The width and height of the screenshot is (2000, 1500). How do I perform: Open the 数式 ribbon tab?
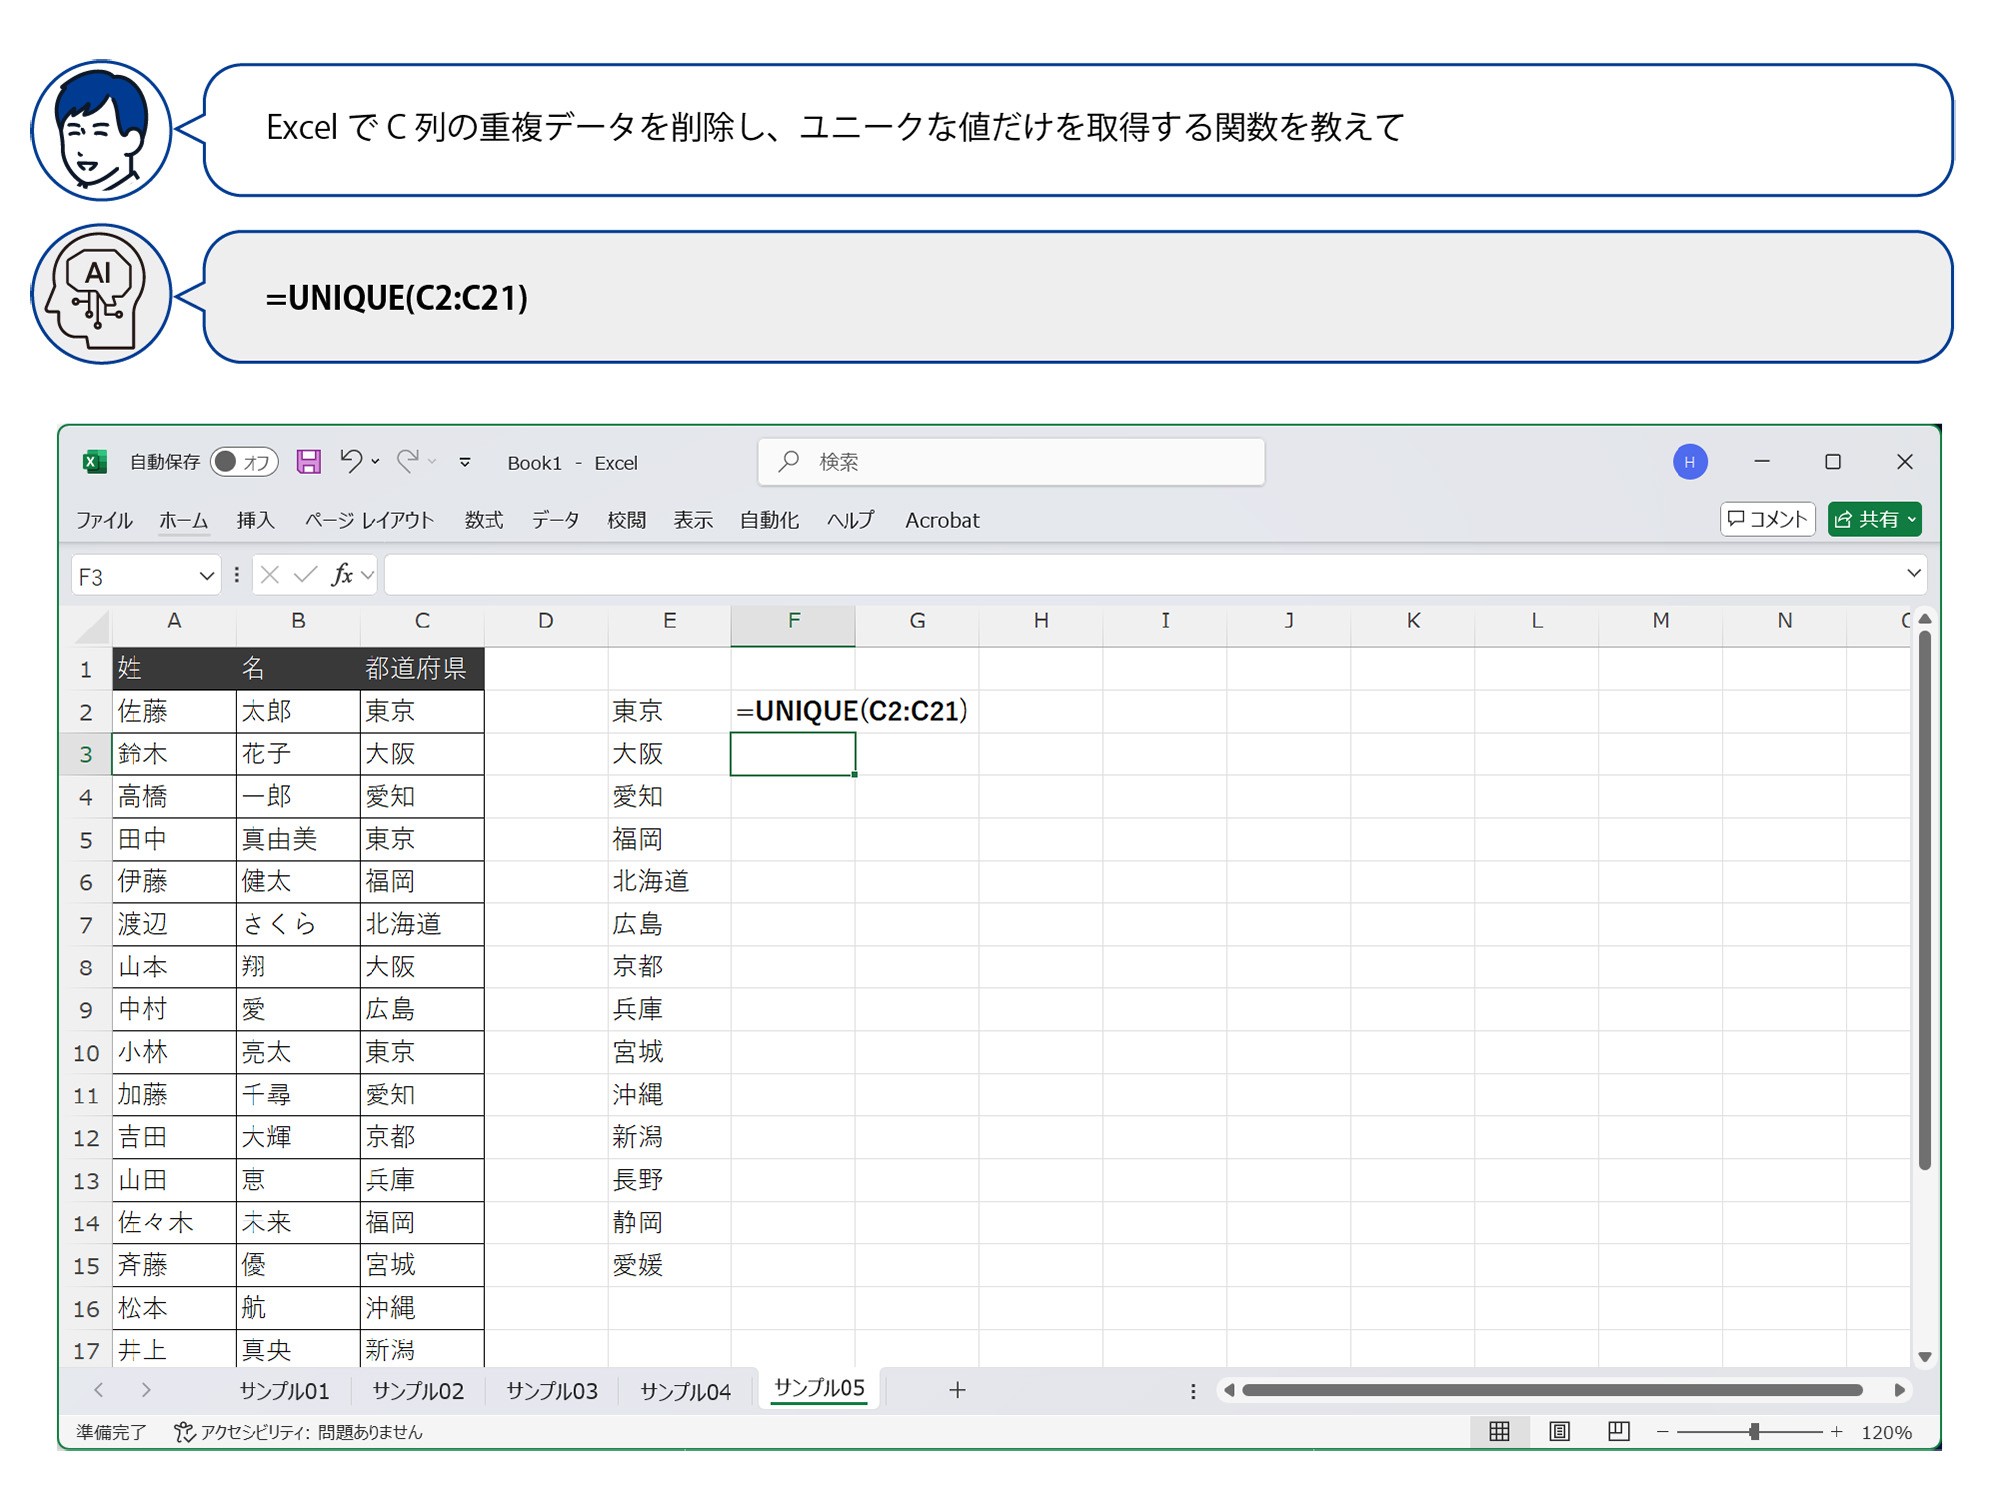(x=483, y=520)
